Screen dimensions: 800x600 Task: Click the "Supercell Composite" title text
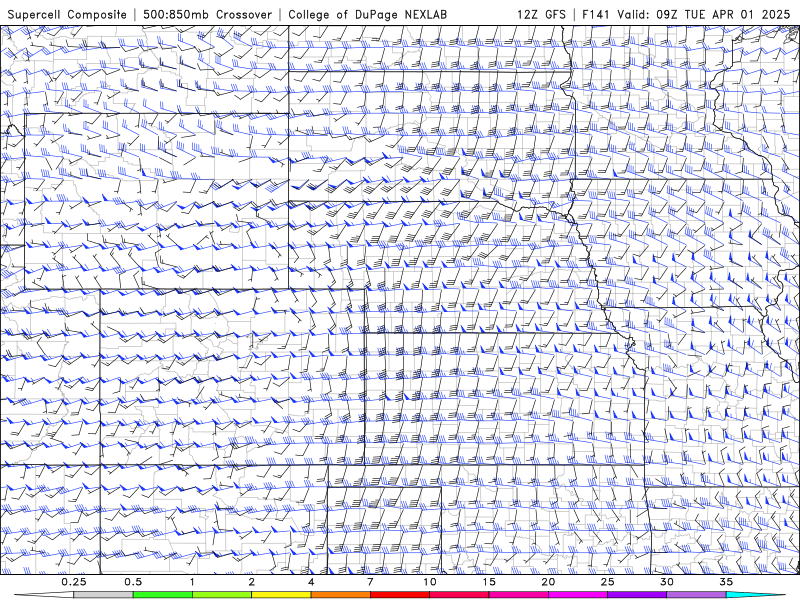point(67,14)
